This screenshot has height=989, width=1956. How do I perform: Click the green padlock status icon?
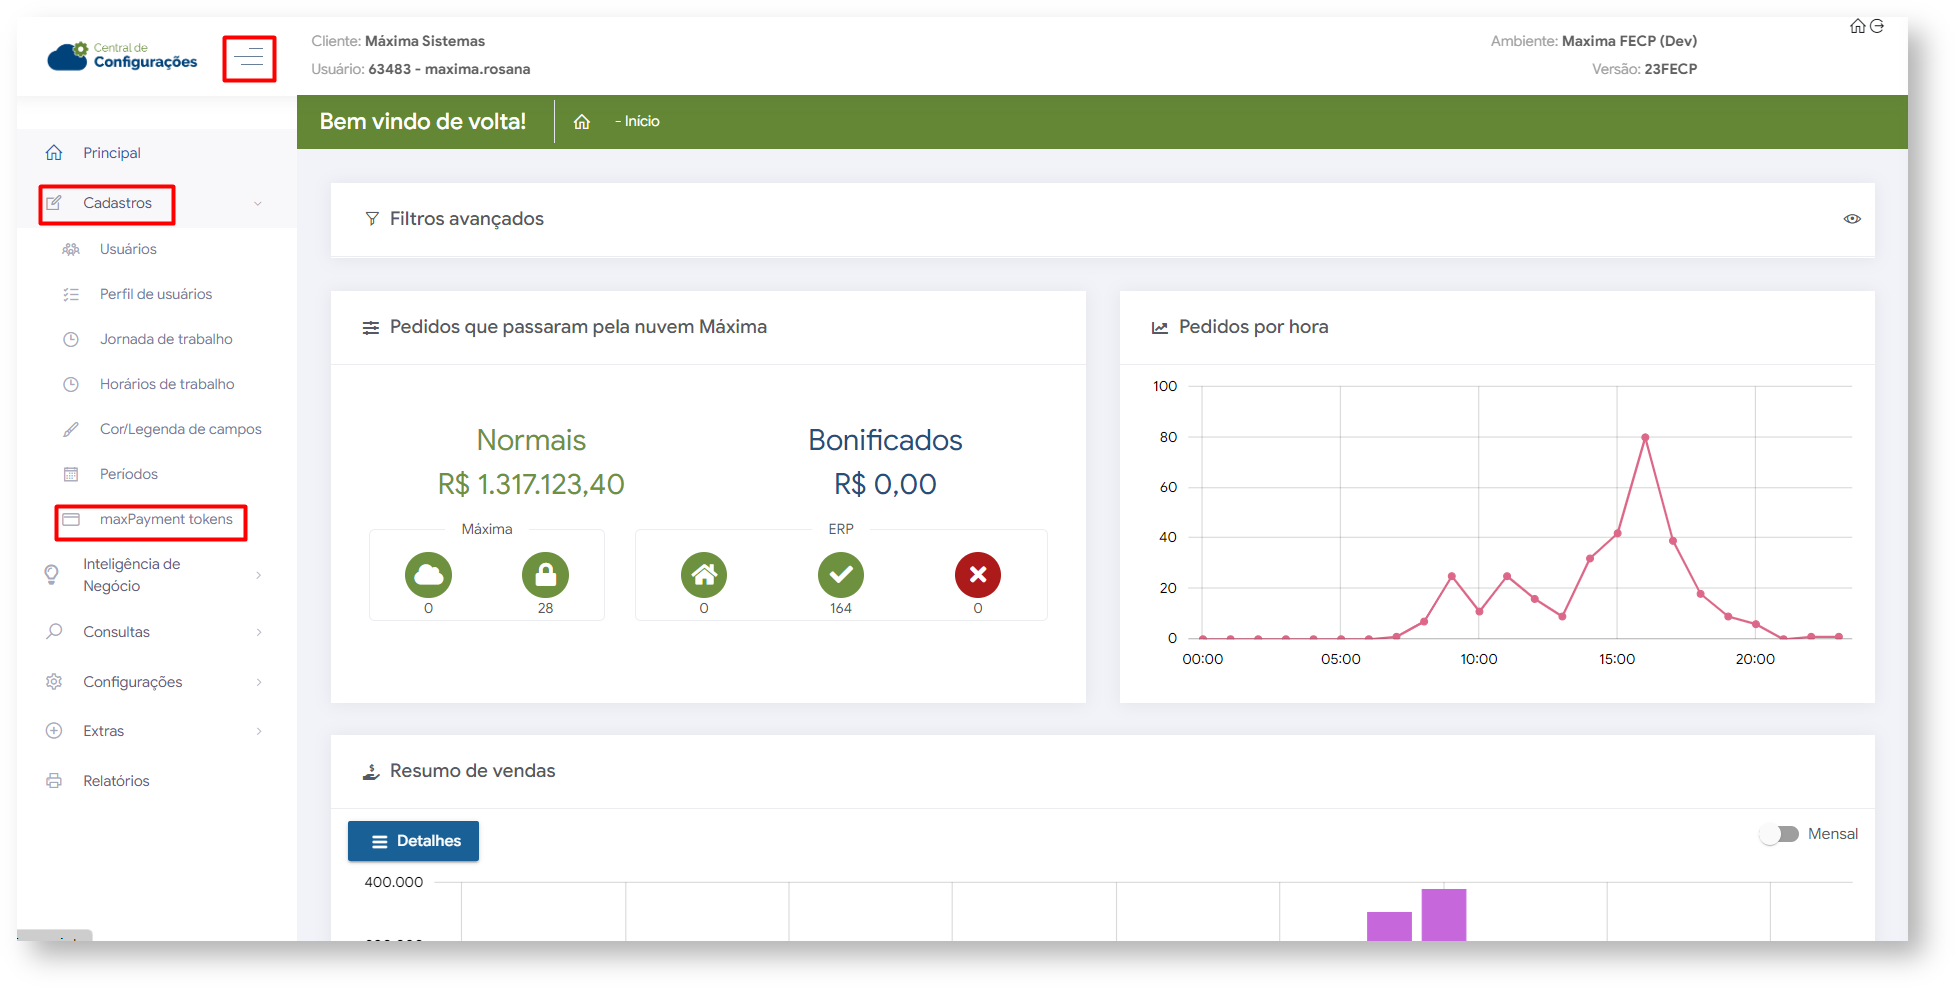click(x=545, y=575)
